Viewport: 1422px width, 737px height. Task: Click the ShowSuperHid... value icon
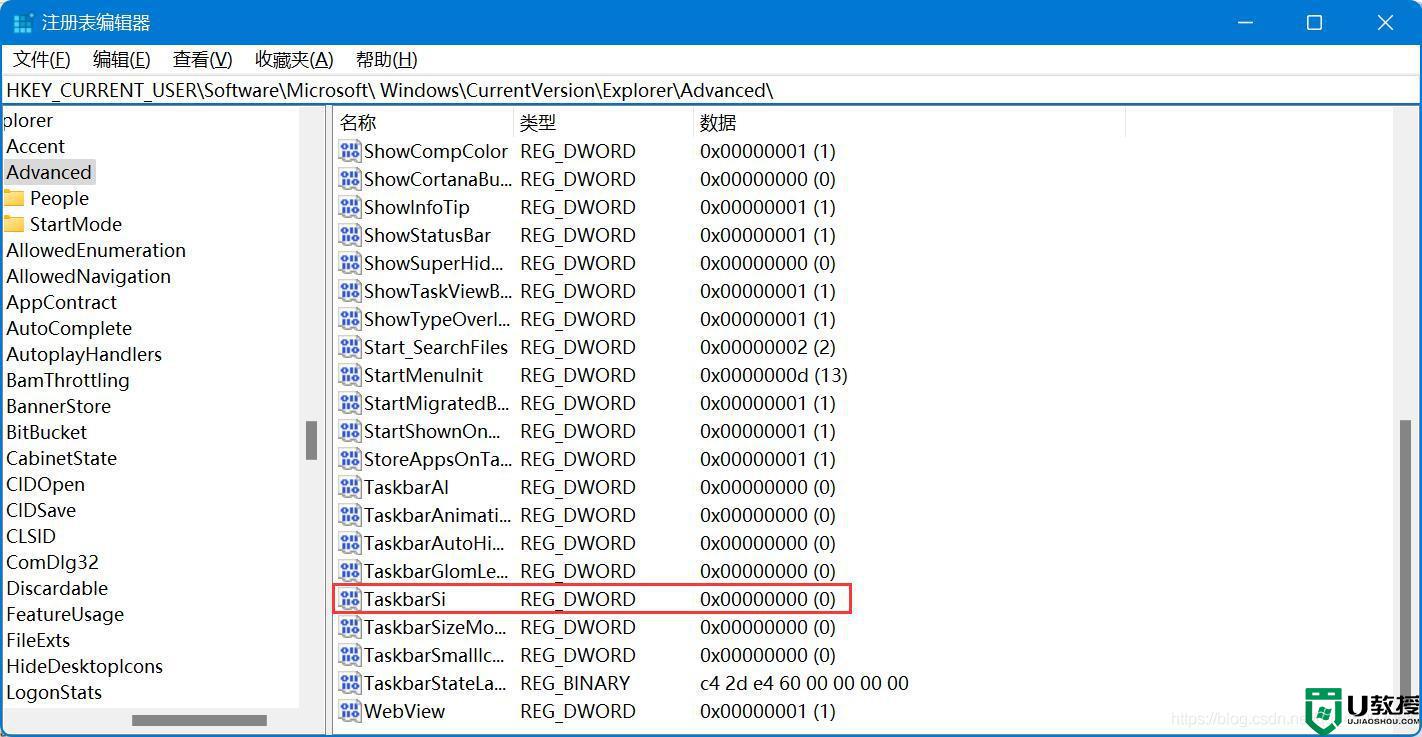click(349, 263)
